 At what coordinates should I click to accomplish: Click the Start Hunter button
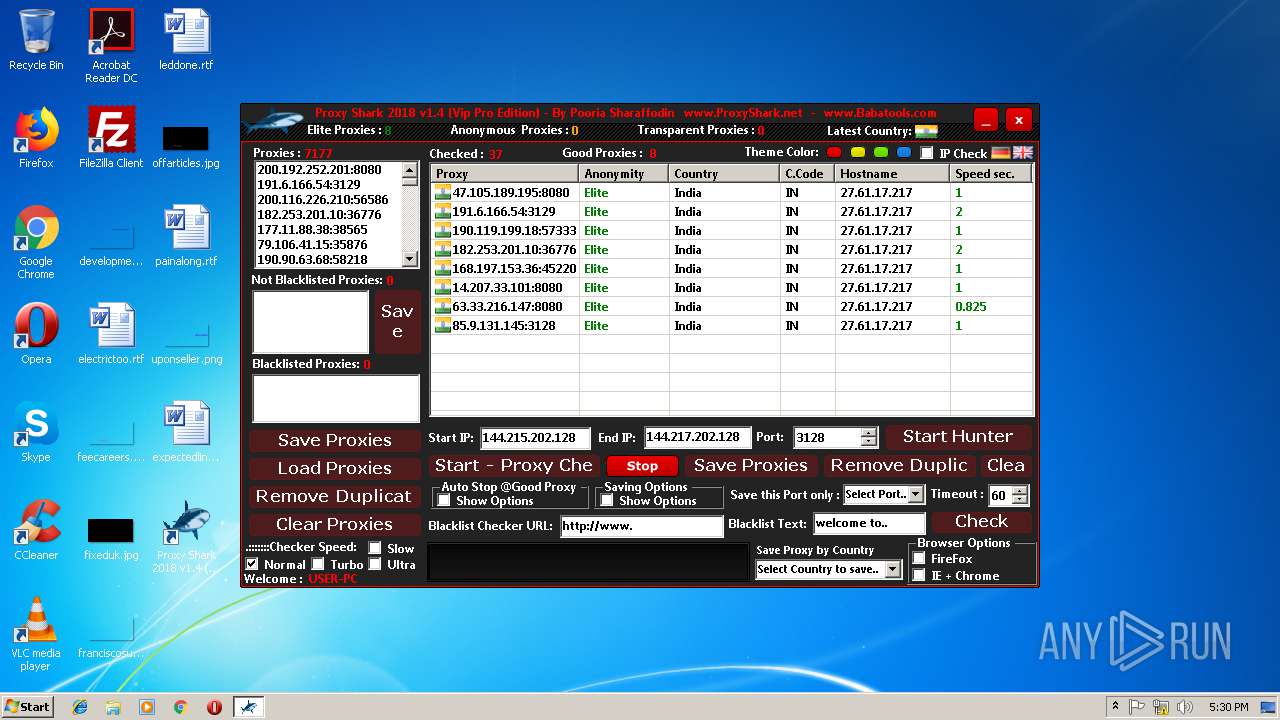point(958,436)
